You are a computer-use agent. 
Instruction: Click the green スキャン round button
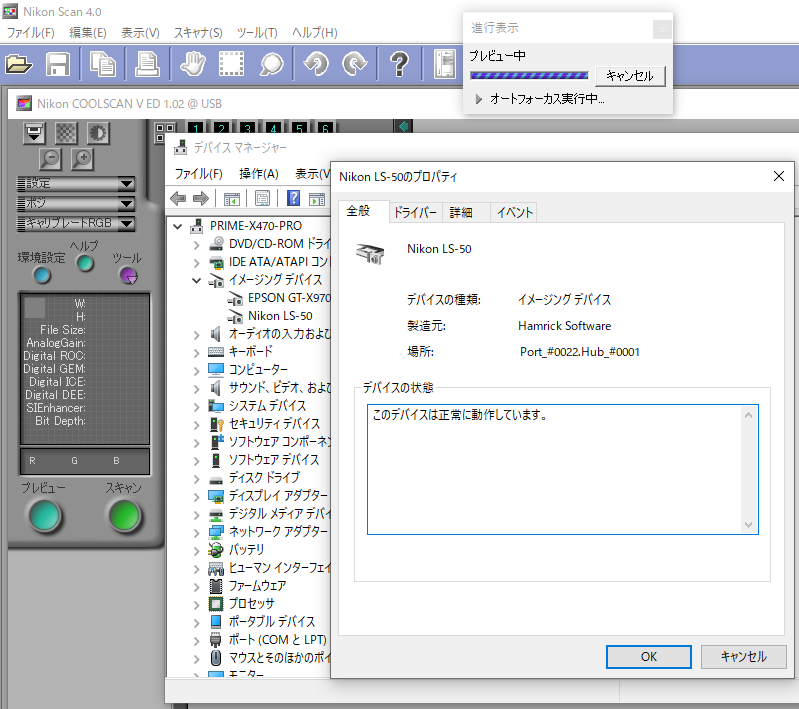(x=124, y=516)
